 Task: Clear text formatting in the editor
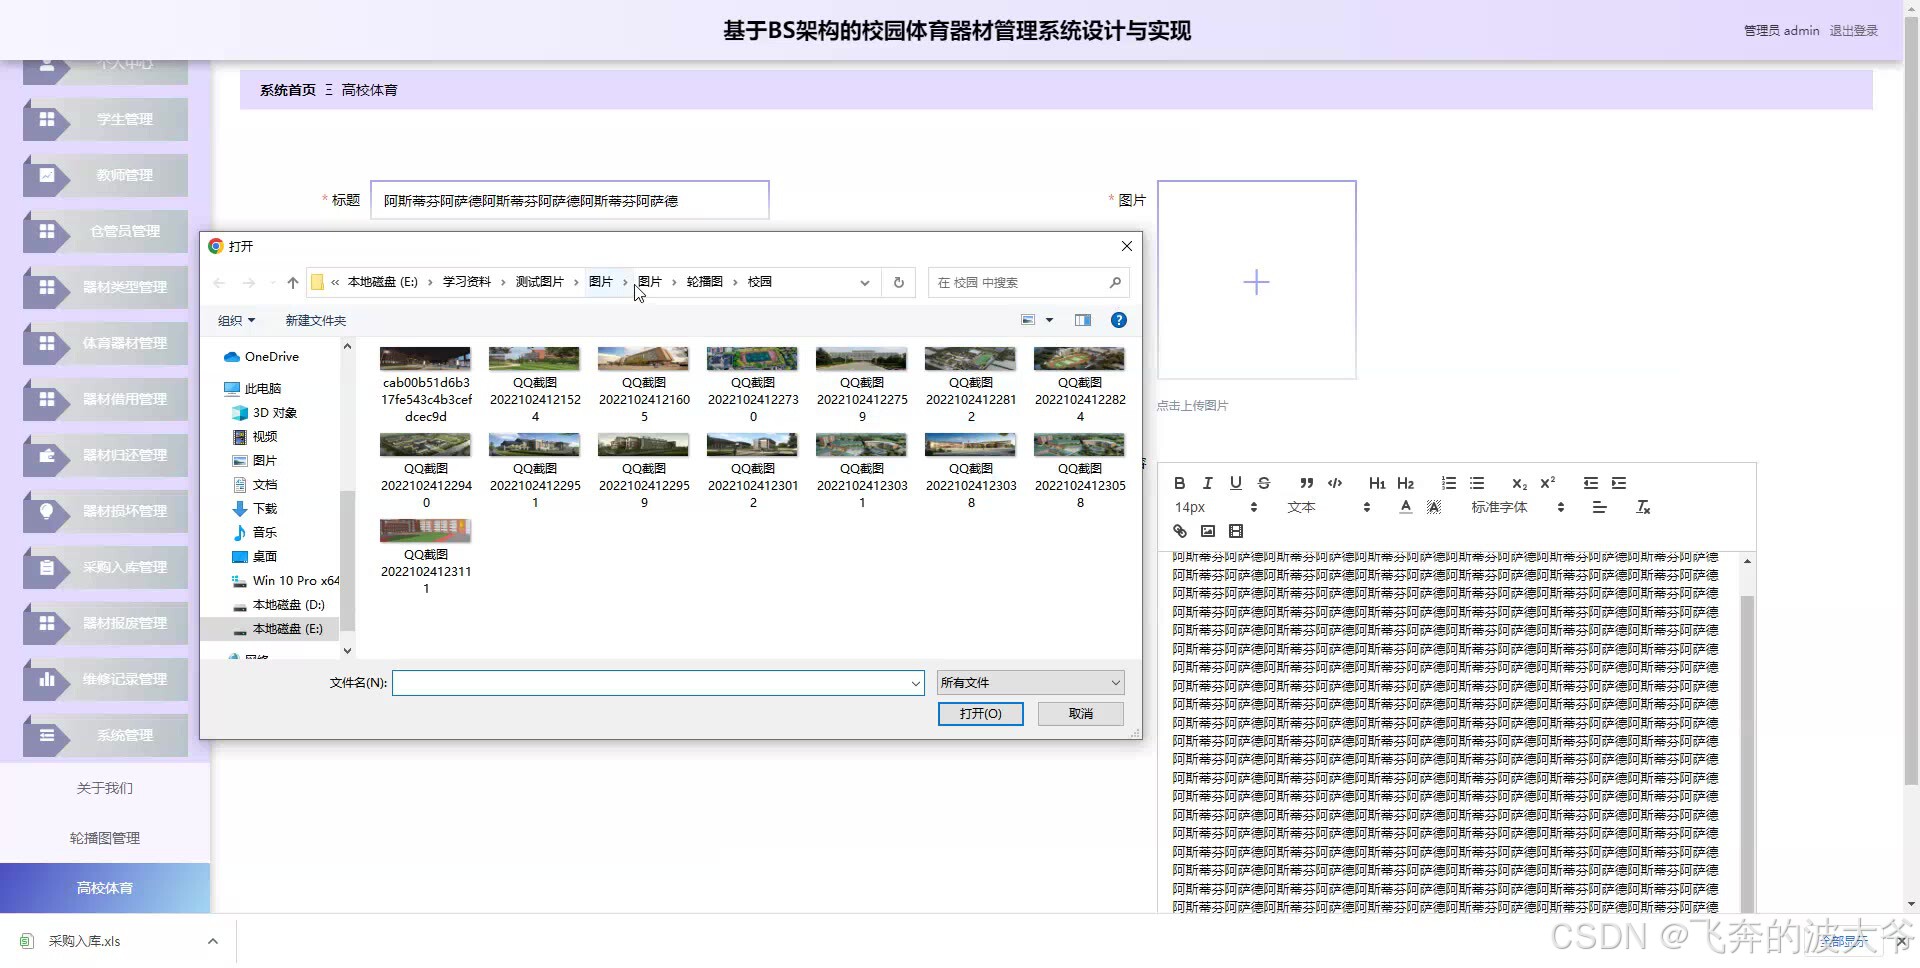tap(1642, 508)
